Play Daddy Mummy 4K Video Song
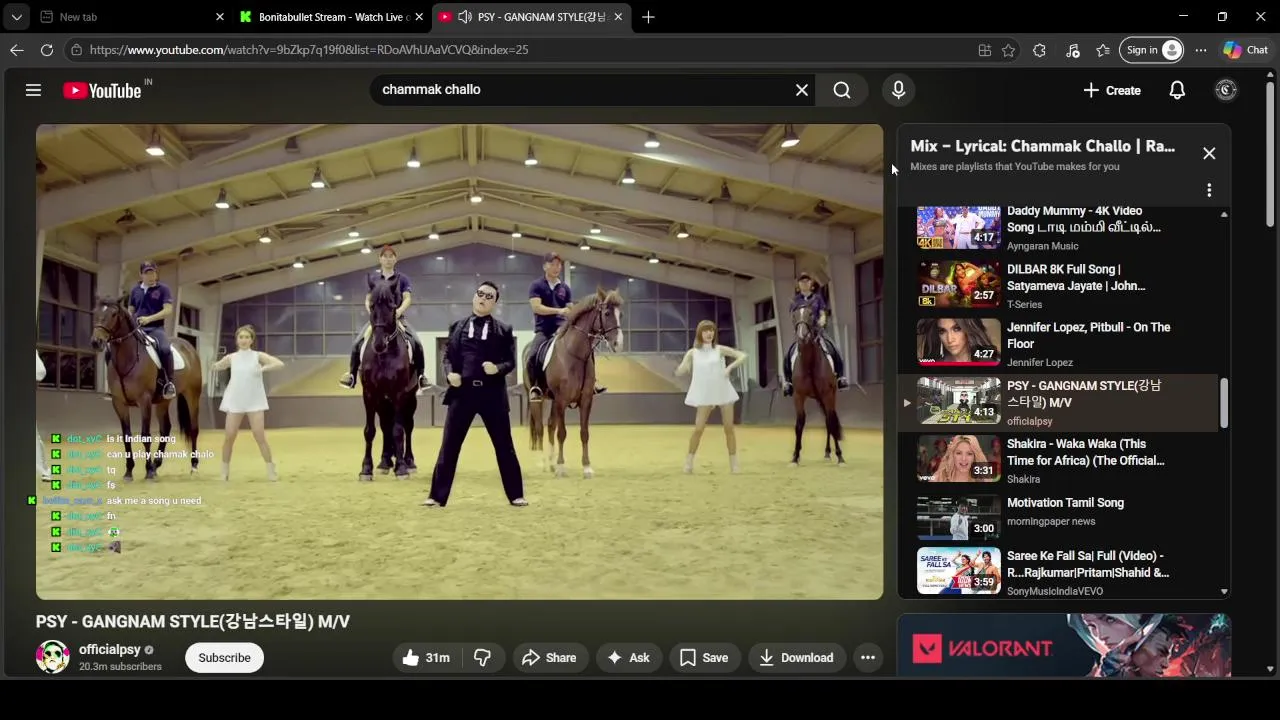 1057,228
